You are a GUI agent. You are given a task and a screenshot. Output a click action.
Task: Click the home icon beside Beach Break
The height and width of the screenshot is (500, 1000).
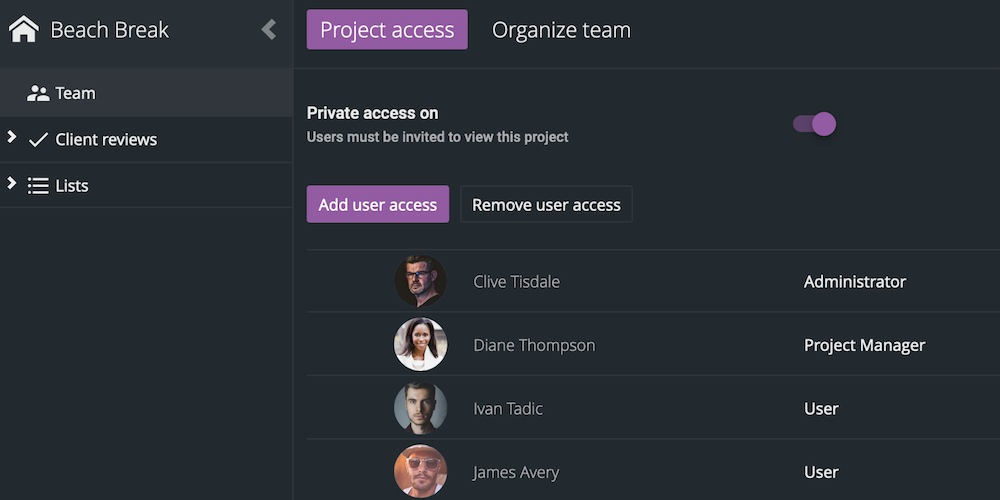(x=23, y=29)
